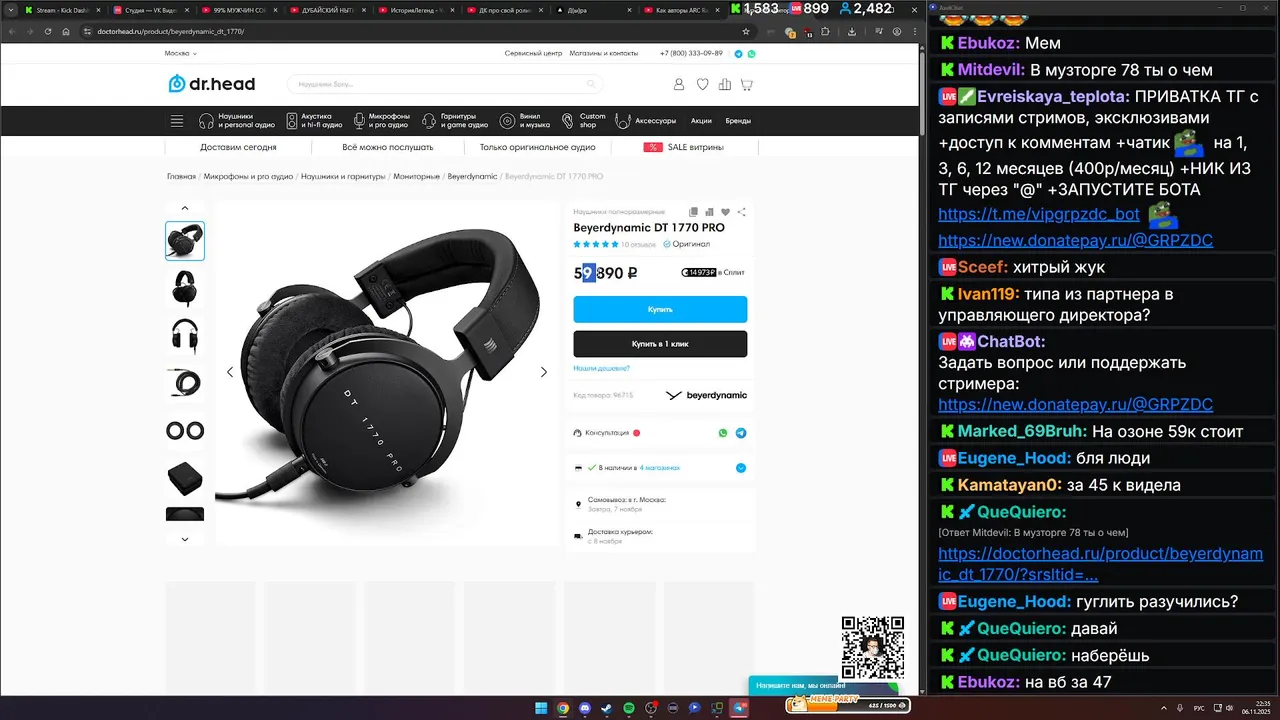Go to the Chrome home button
Screen dimensions: 1280x720
click(x=65, y=31)
